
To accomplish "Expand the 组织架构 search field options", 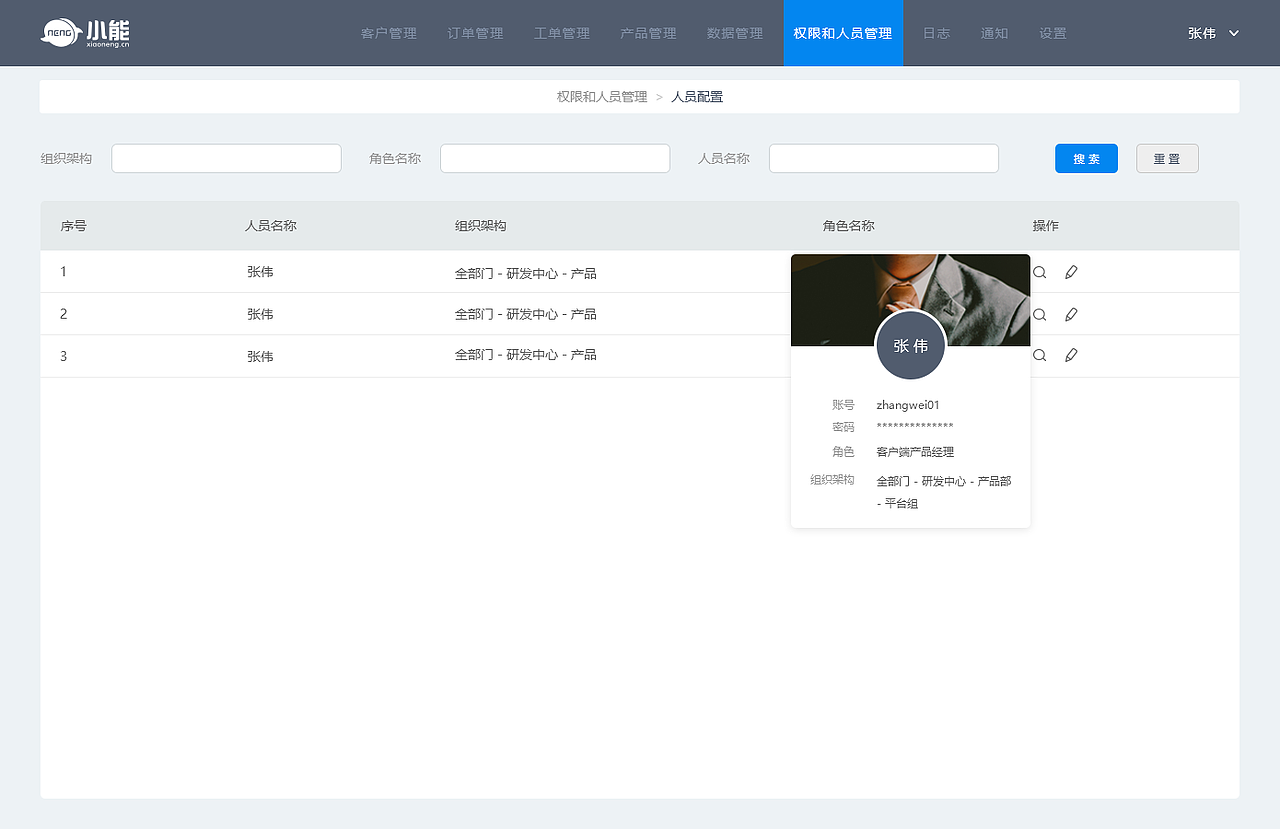I will [x=226, y=158].
